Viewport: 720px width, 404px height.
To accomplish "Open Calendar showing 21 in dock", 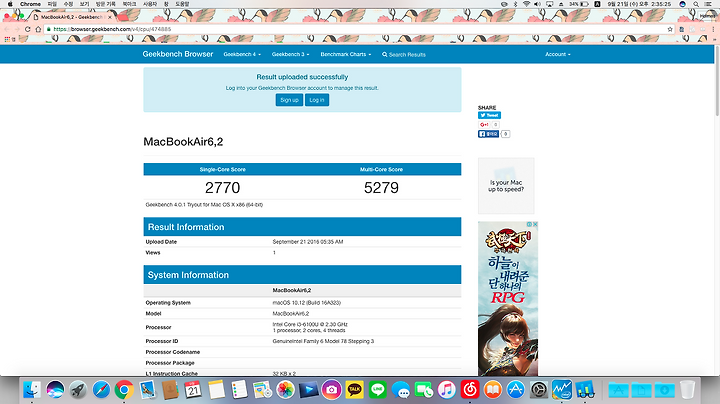I will pos(193,390).
